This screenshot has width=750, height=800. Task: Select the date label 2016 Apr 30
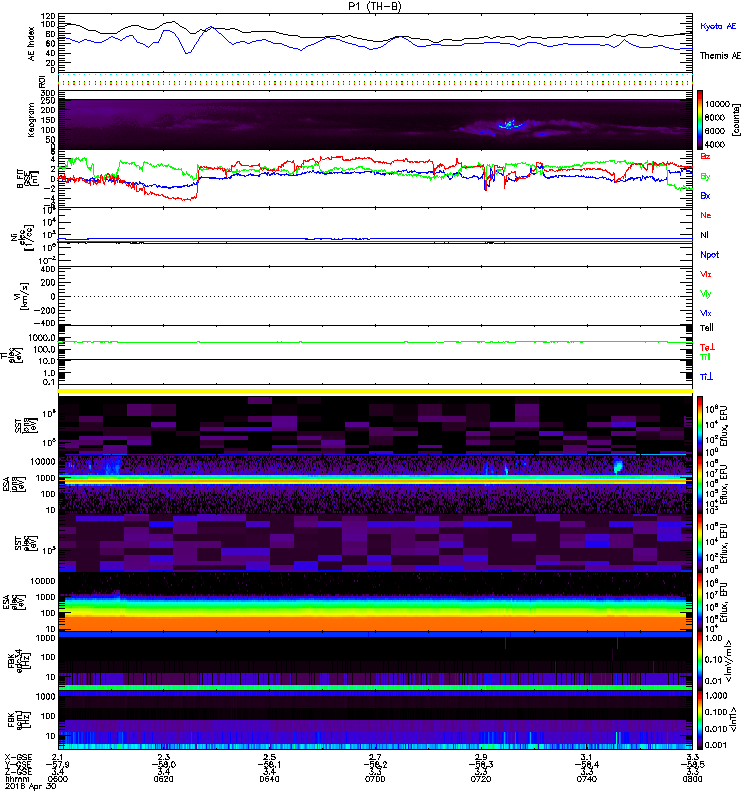pyautogui.click(x=31, y=786)
